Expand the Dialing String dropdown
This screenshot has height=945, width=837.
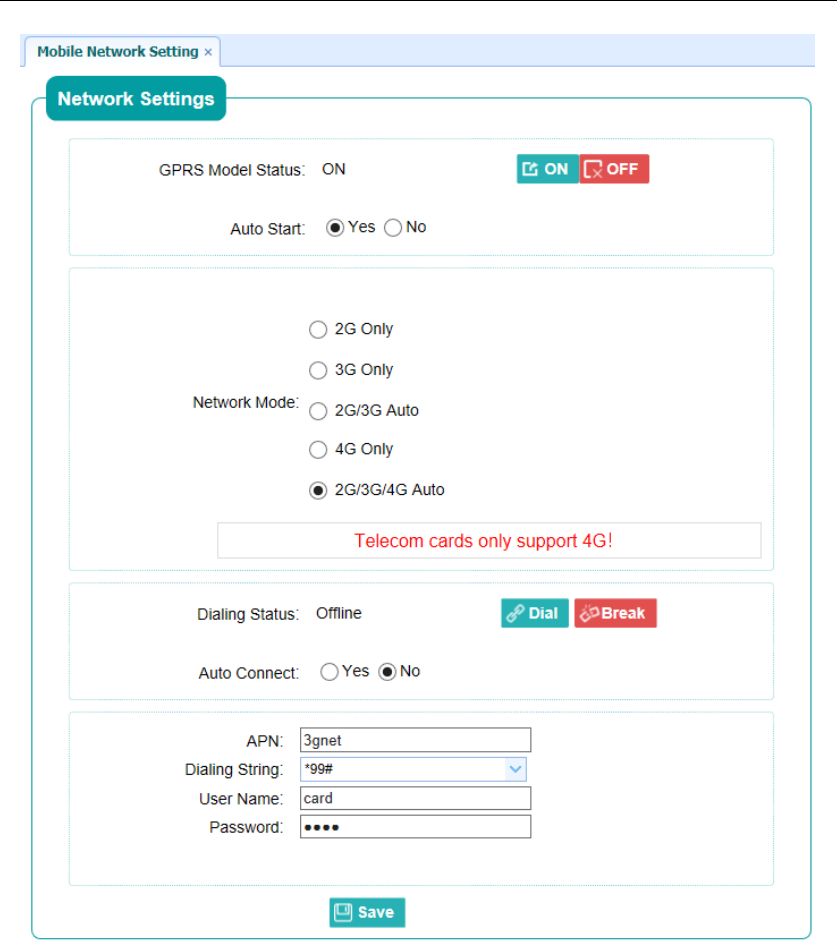(515, 769)
